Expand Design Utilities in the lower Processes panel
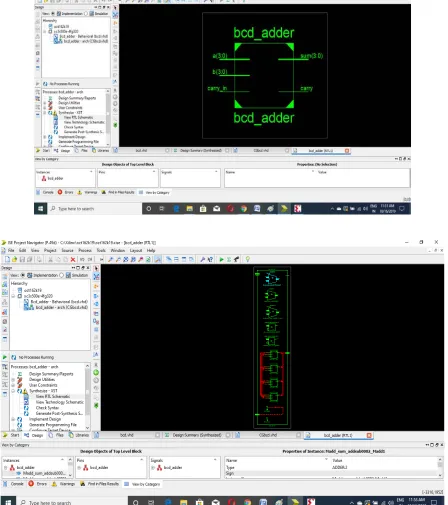448x505 pixels. click(13, 379)
